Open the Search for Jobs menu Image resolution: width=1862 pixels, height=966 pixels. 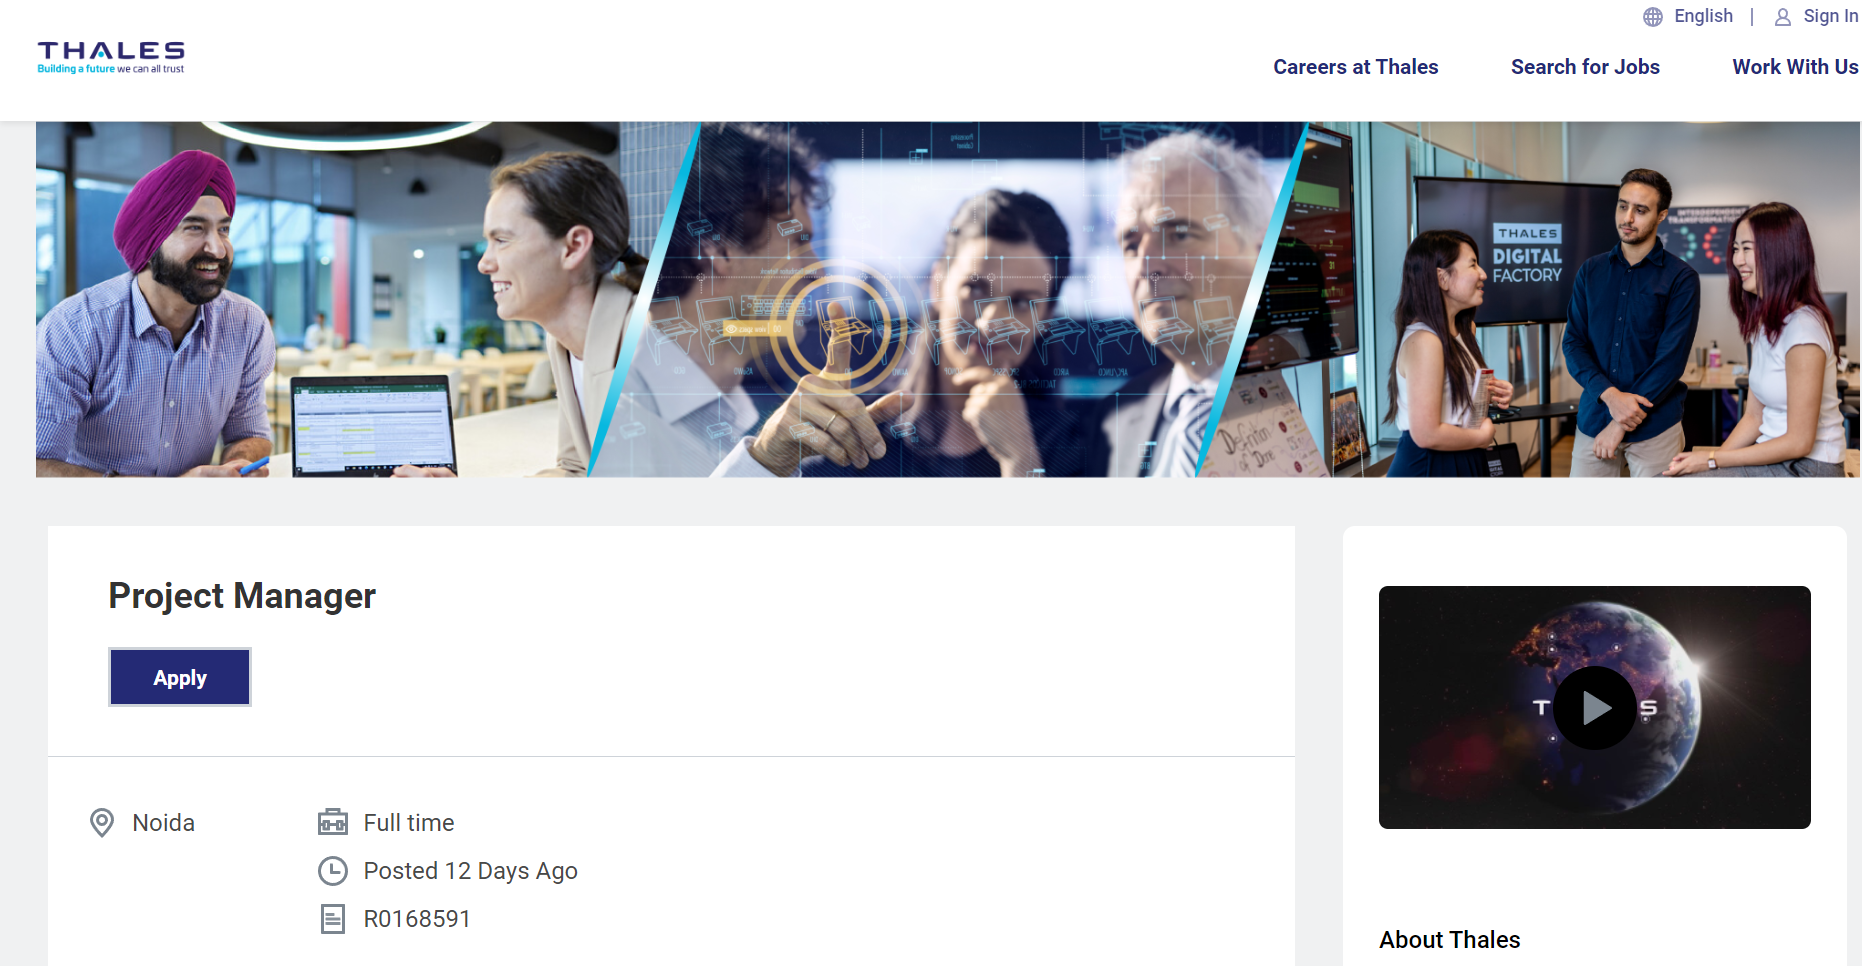(x=1585, y=67)
